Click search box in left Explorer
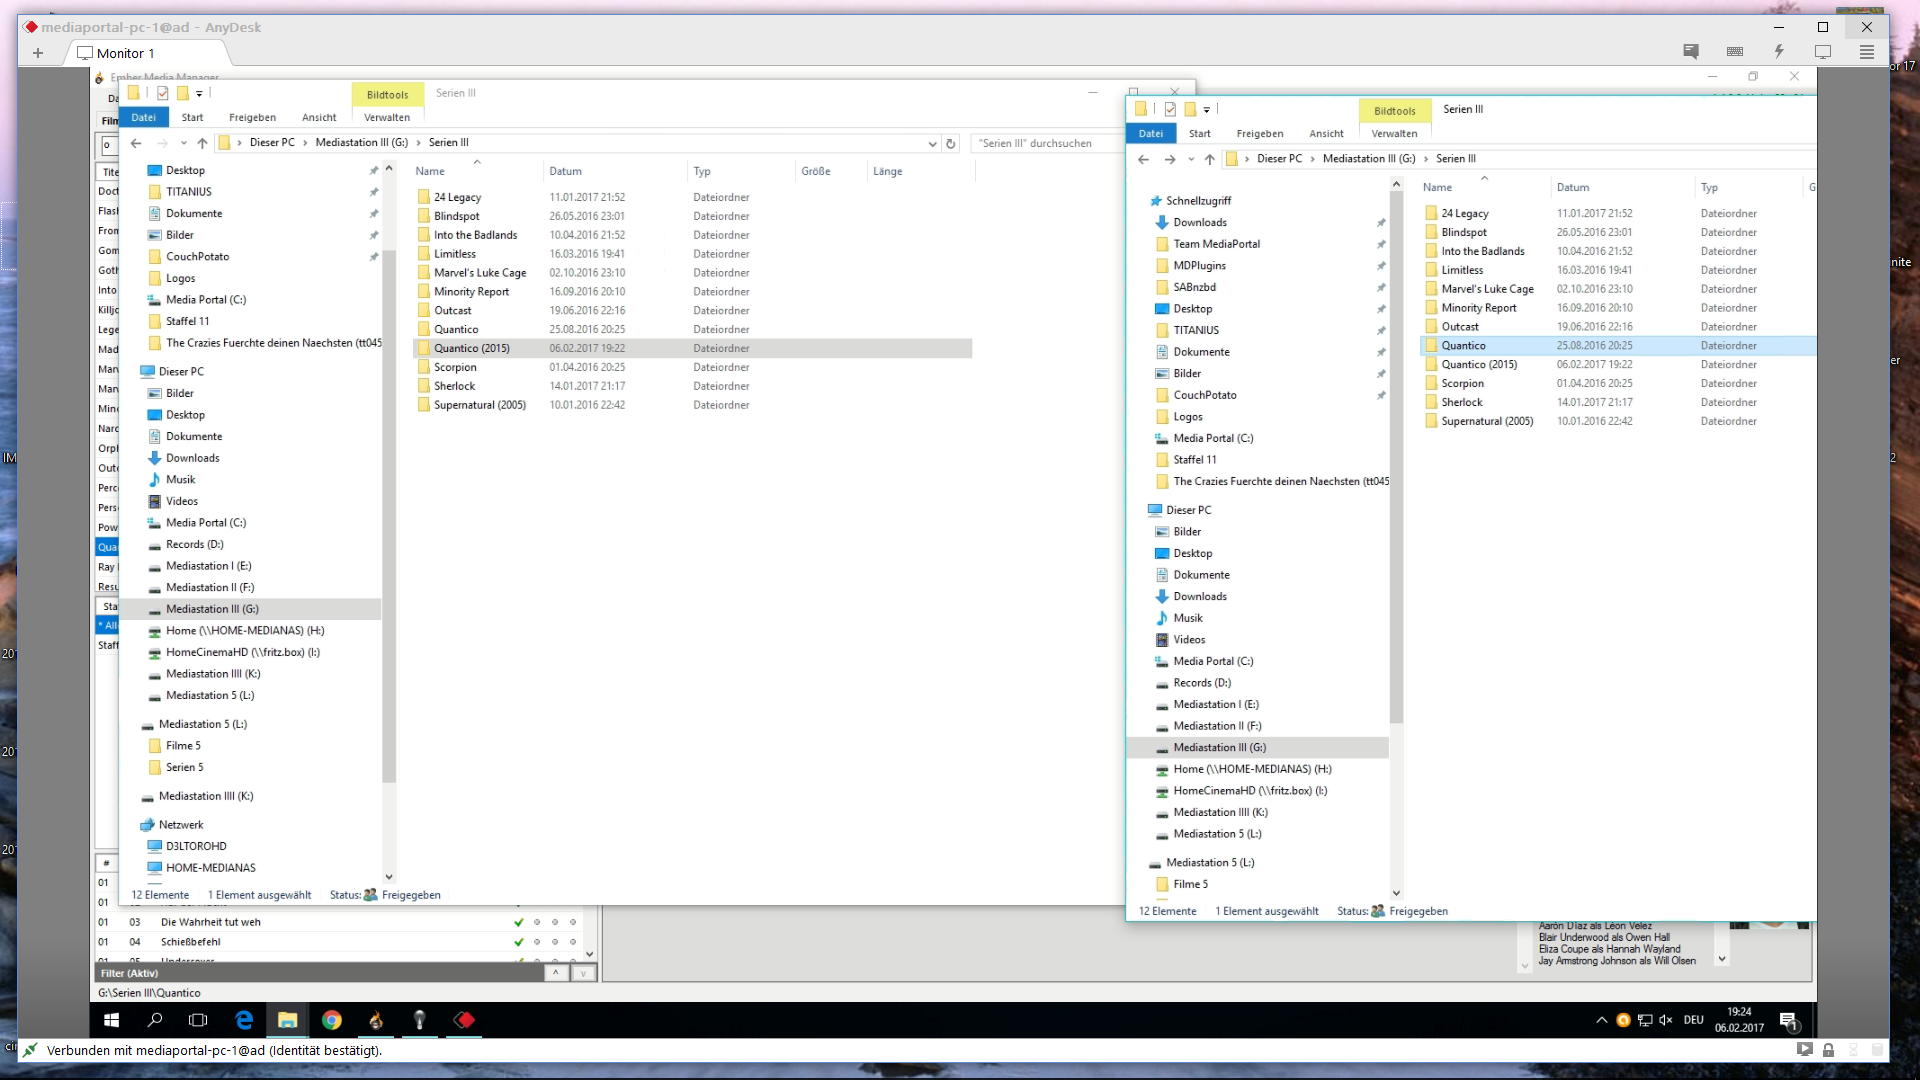Image resolution: width=1920 pixels, height=1080 pixels. [1045, 143]
